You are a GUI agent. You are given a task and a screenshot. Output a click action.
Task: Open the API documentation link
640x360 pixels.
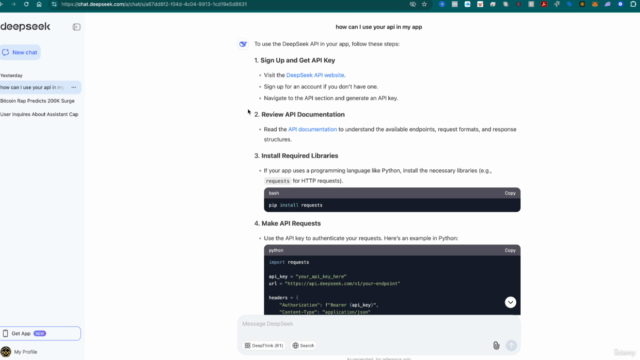click(312, 129)
